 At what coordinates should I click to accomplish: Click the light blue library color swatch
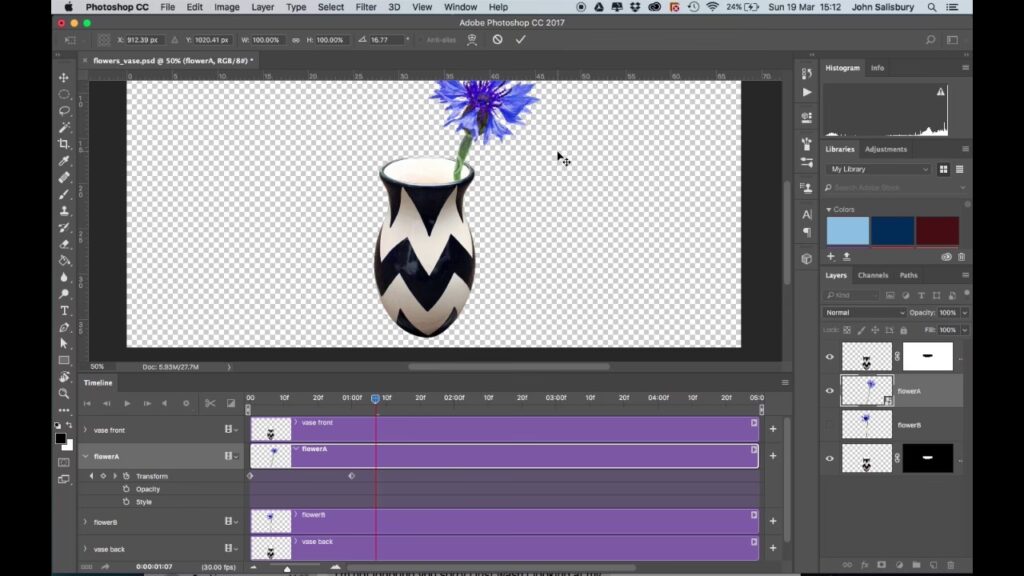click(847, 231)
